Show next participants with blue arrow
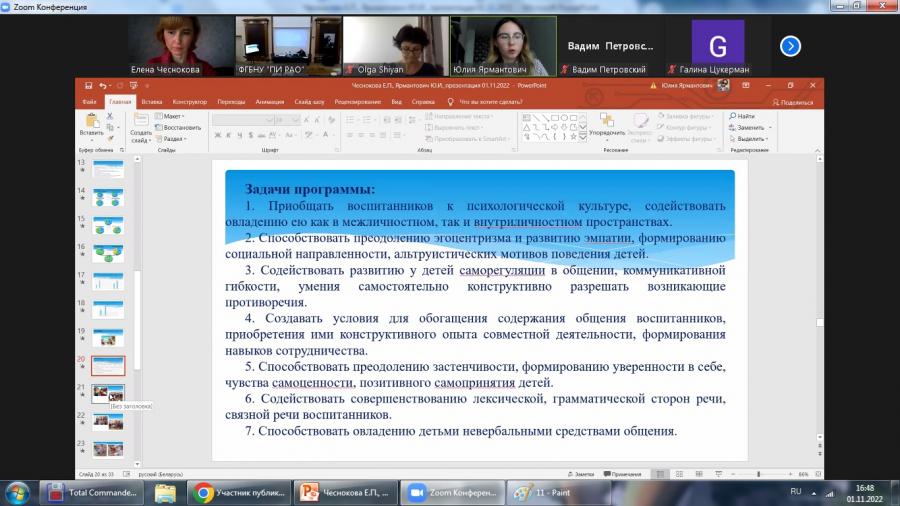900x506 pixels. coord(790,46)
